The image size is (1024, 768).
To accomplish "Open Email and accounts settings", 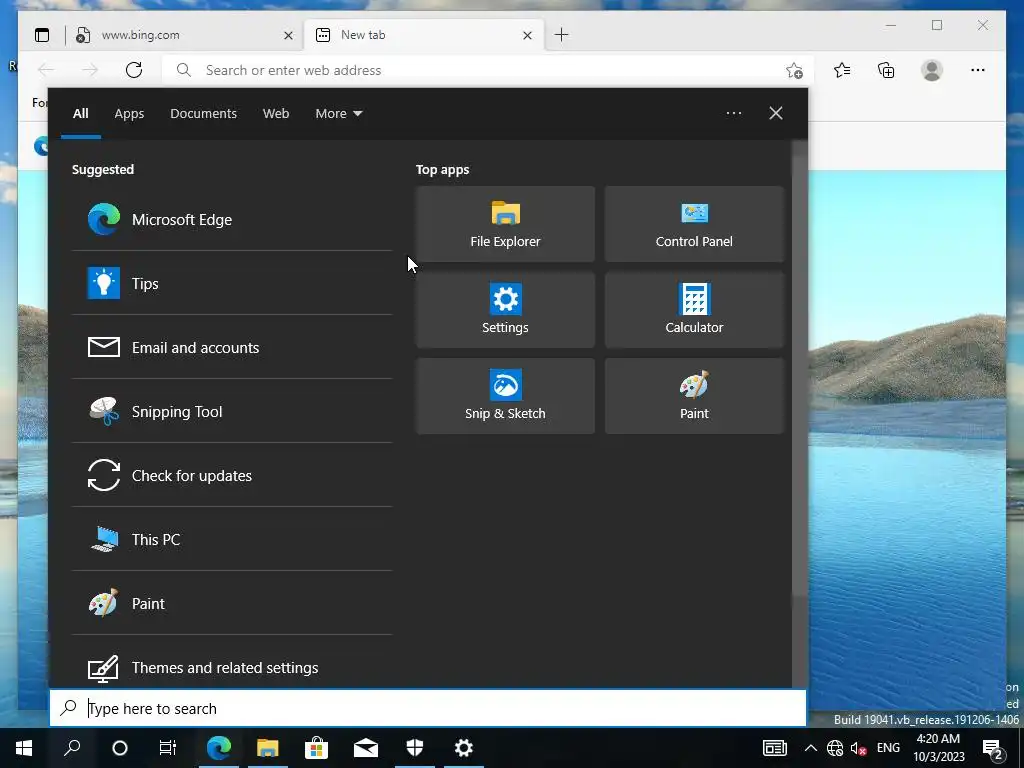I will [x=232, y=347].
